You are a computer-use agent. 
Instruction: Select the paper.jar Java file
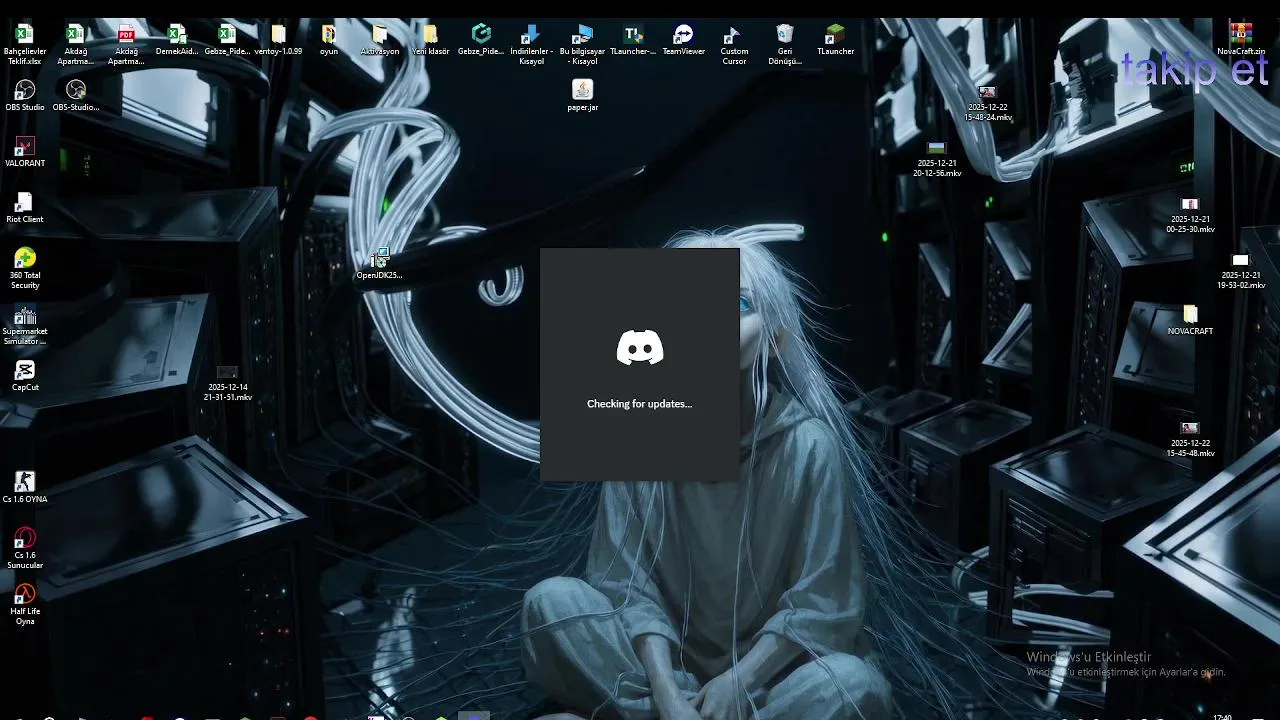[x=583, y=91]
